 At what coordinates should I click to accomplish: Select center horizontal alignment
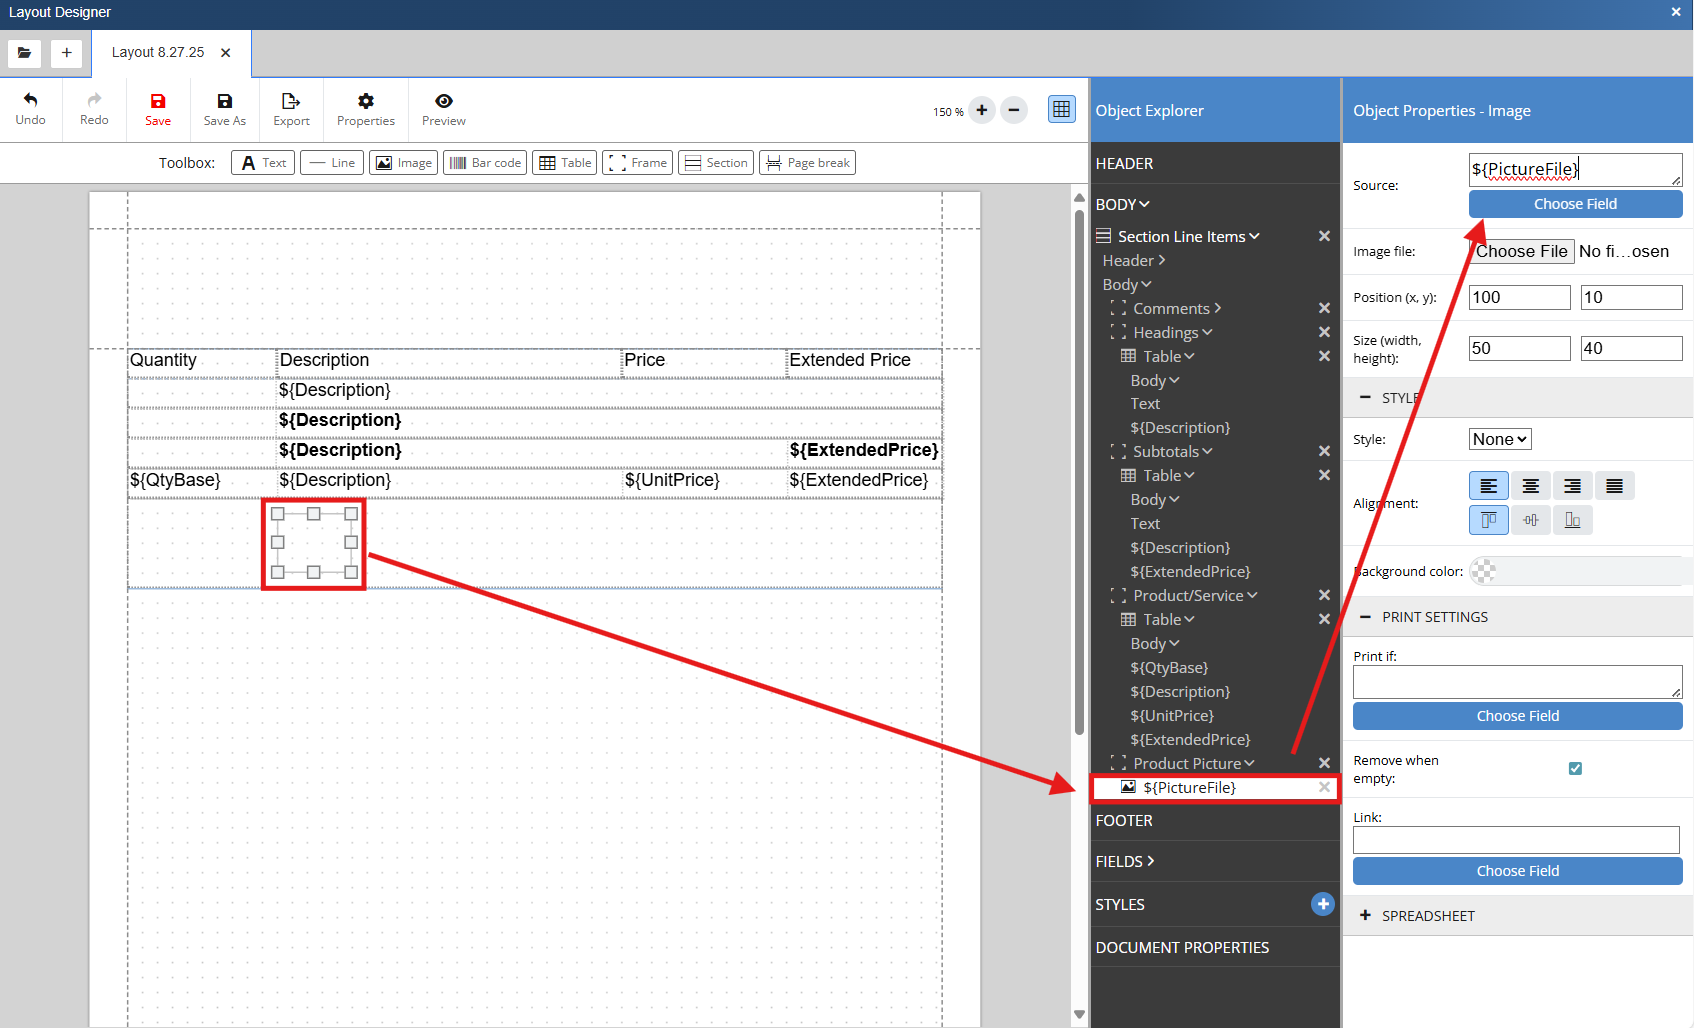[1530, 486]
